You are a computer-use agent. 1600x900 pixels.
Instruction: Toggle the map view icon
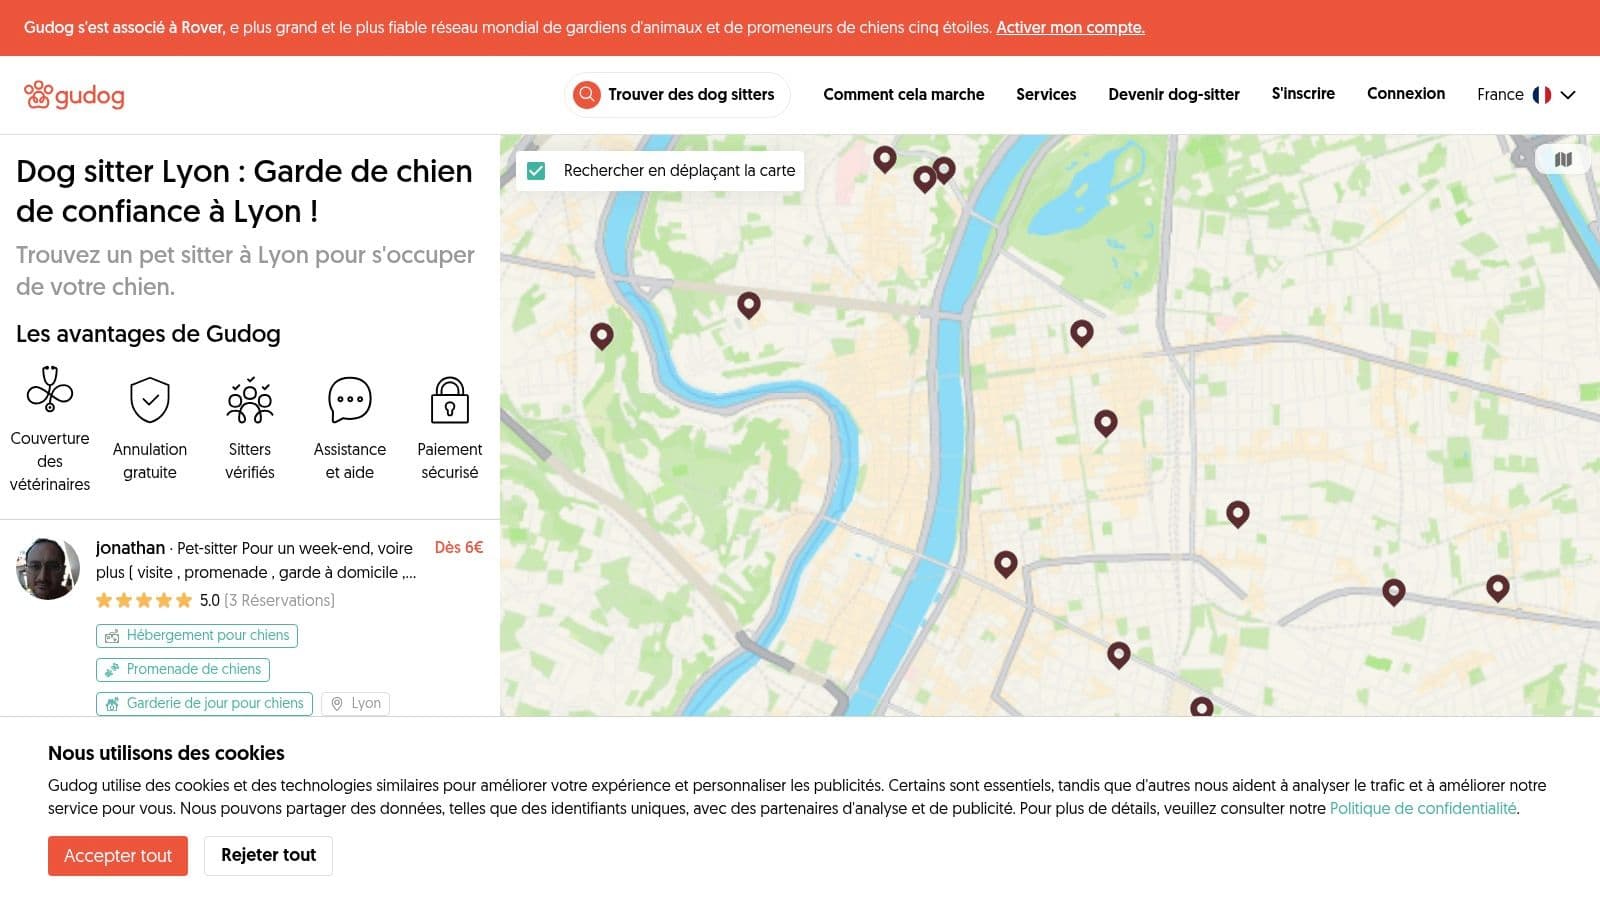click(x=1563, y=159)
